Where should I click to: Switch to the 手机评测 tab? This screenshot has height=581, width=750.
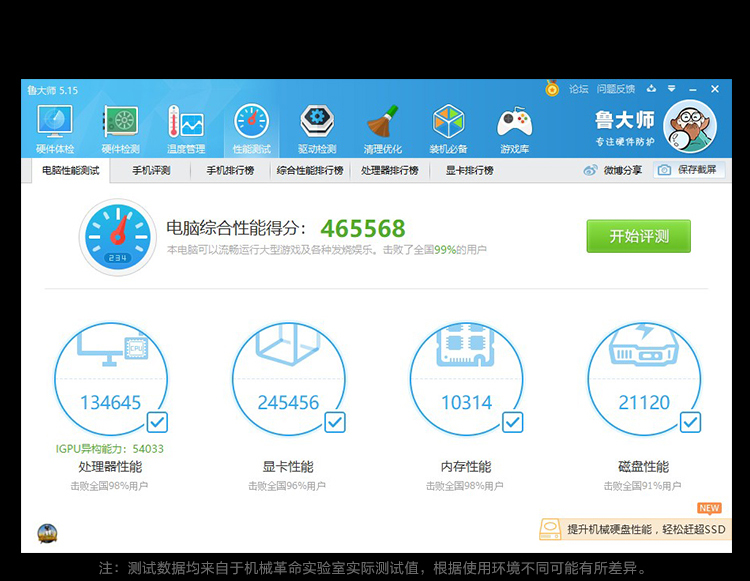pyautogui.click(x=151, y=170)
